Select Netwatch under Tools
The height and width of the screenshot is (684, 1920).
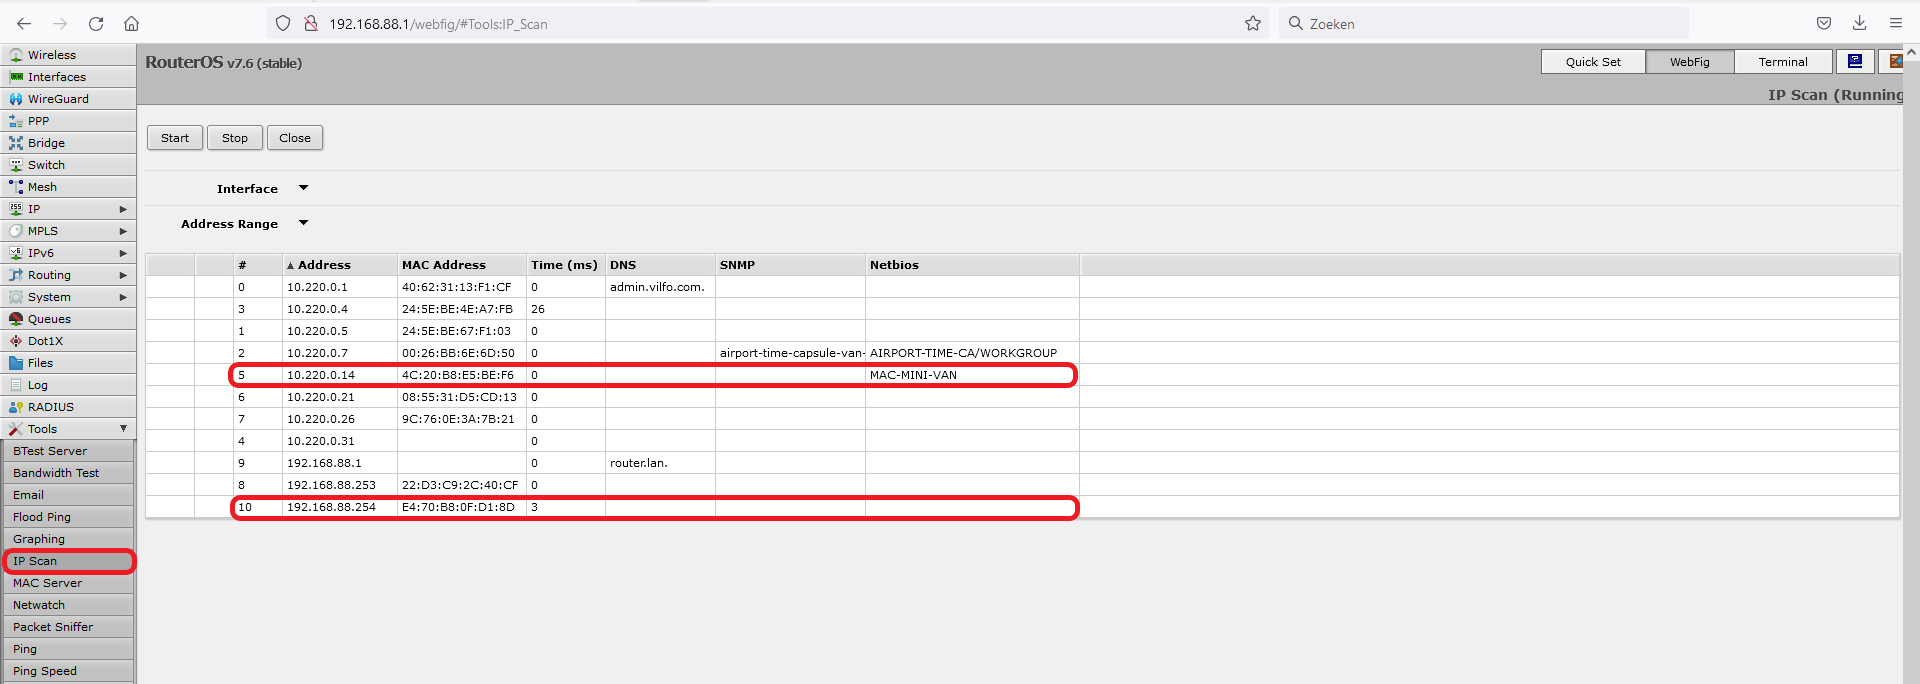point(68,605)
